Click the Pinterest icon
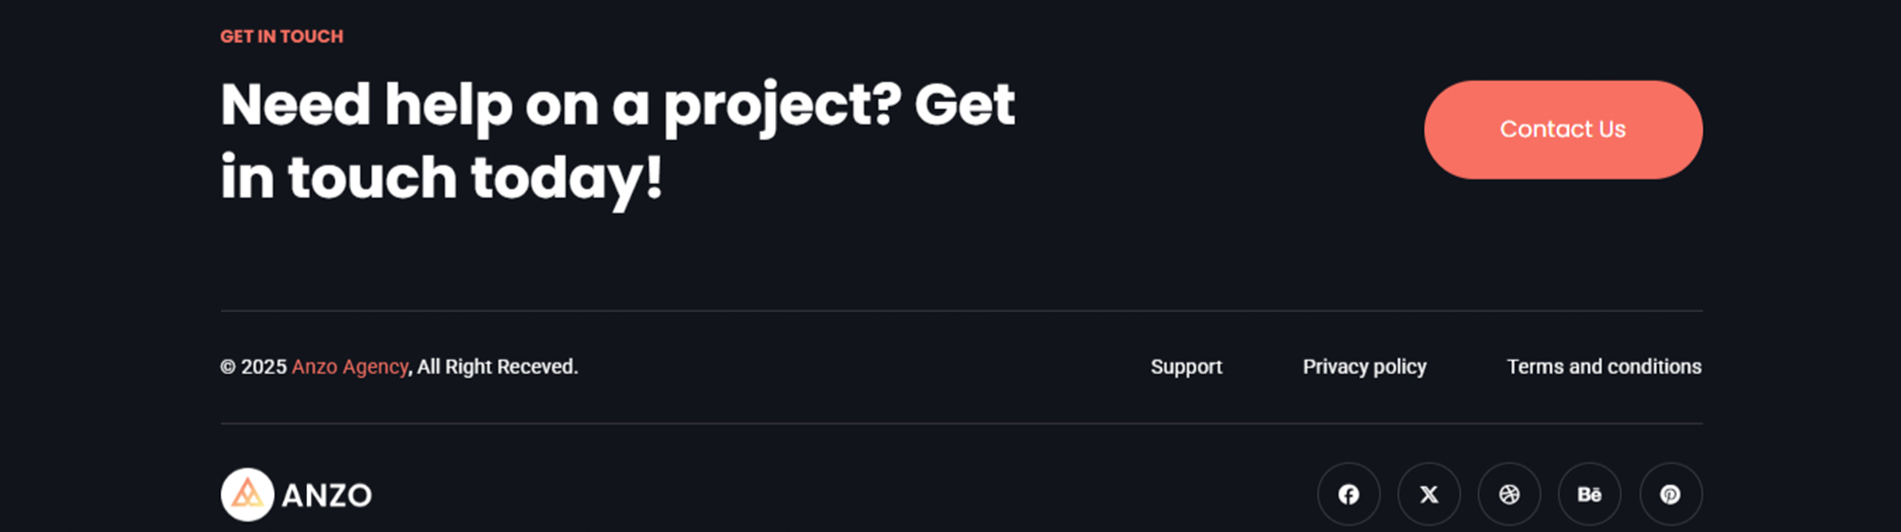 (1670, 494)
